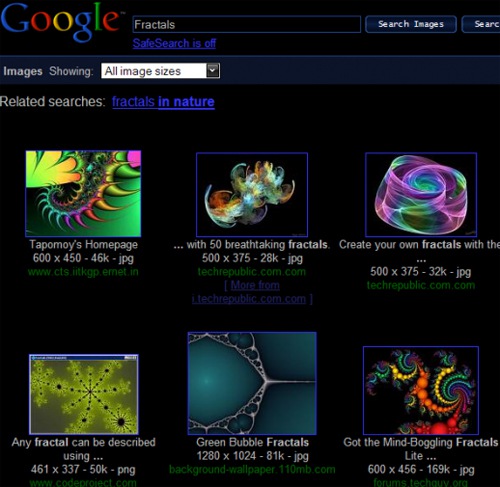Click the Got the Mind-Boggling Fractals caption
This screenshot has height=487, width=500.
(421, 449)
